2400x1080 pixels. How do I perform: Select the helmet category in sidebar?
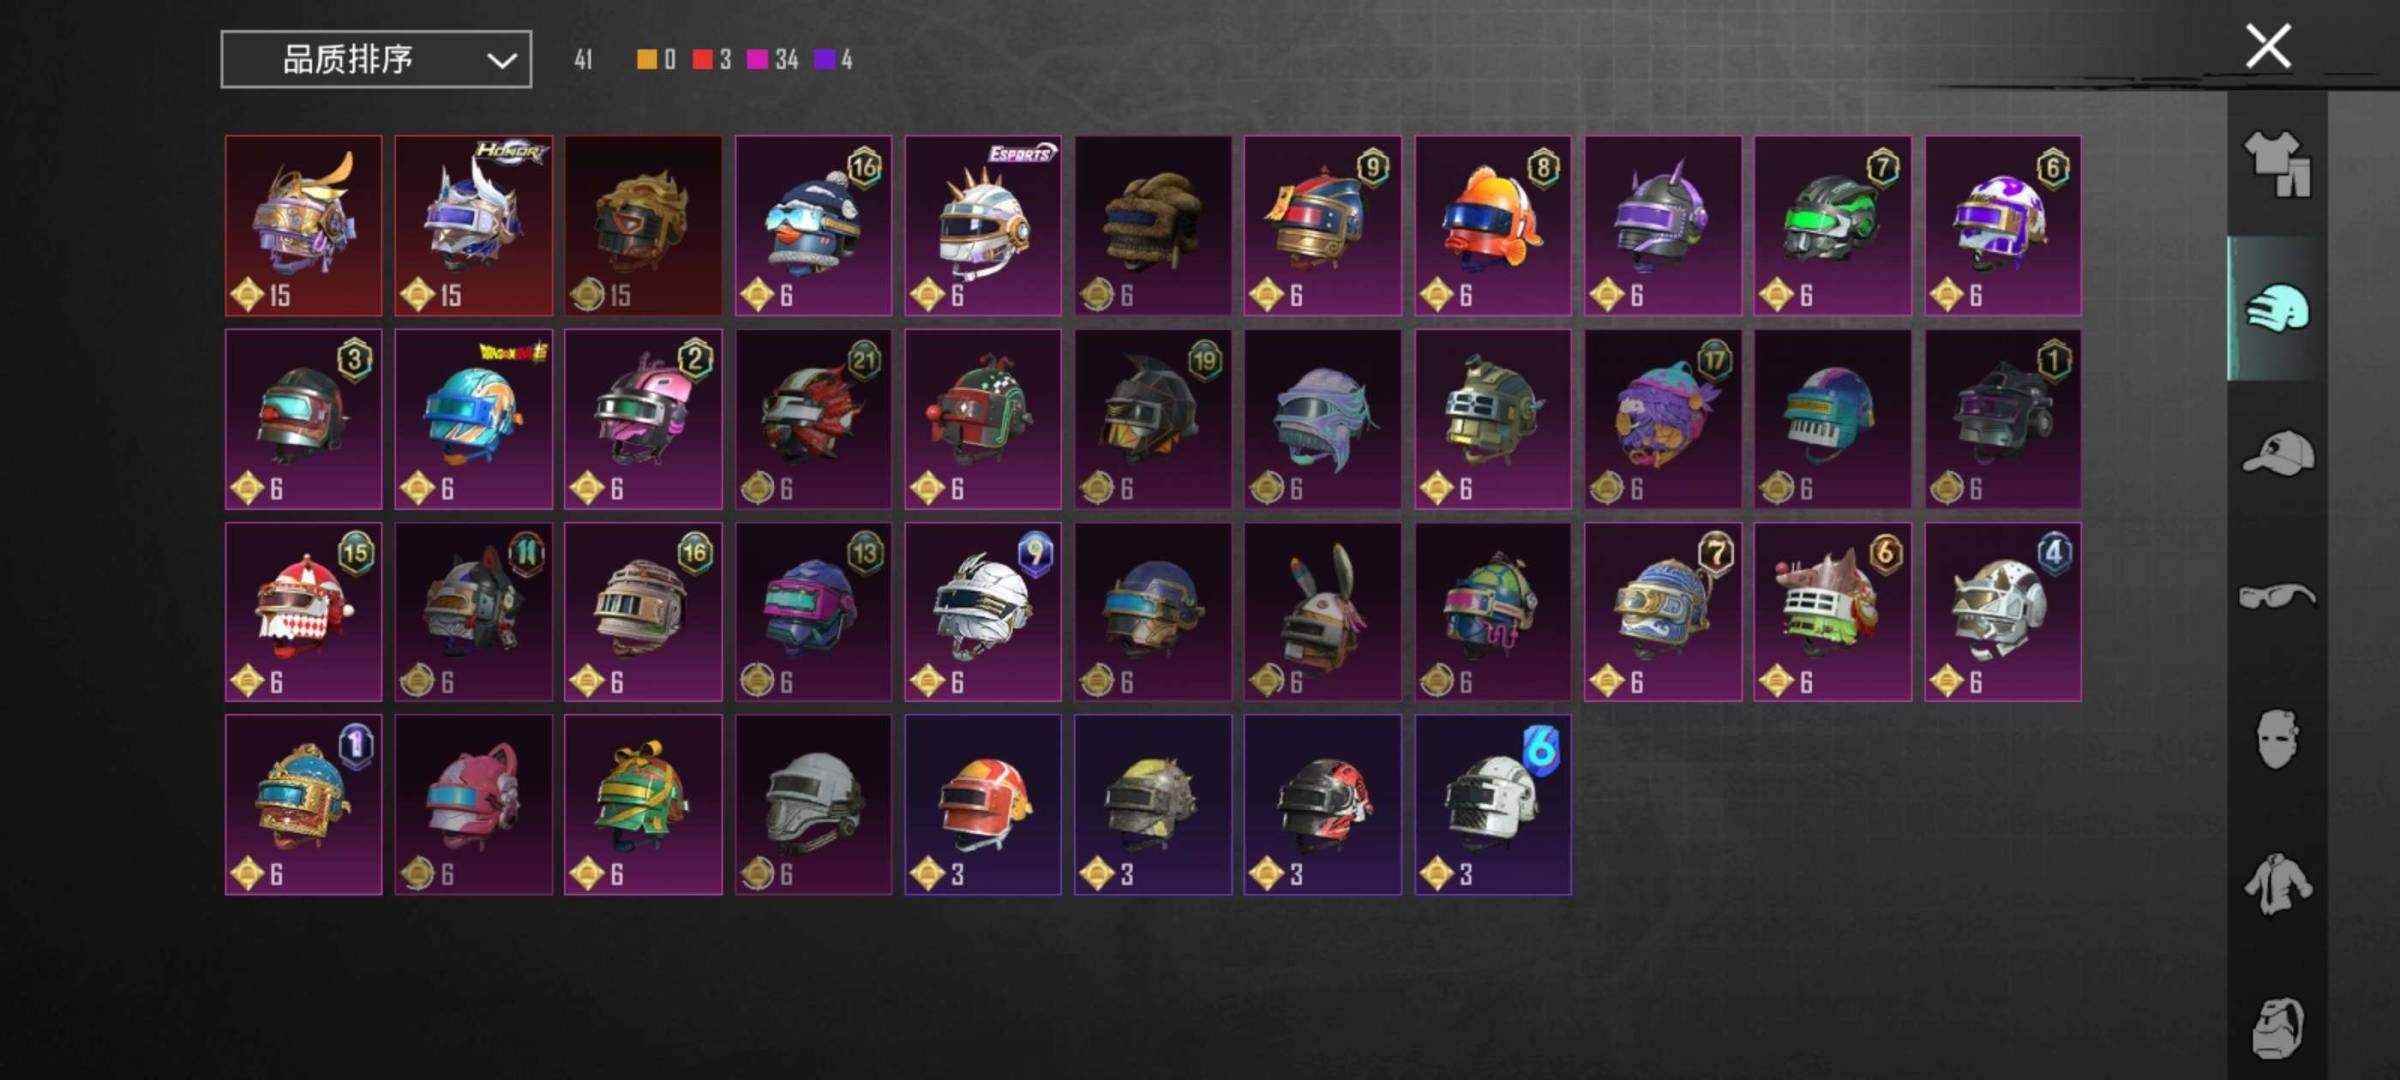tap(2278, 308)
